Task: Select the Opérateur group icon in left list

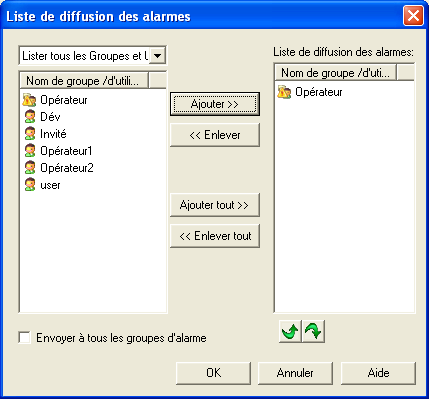Action: click(x=29, y=100)
